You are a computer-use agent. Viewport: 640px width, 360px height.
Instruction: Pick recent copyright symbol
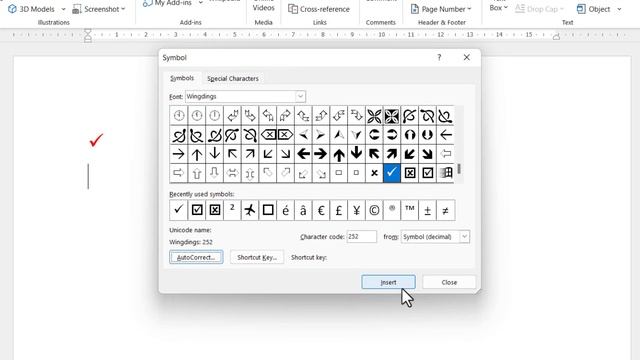click(374, 210)
